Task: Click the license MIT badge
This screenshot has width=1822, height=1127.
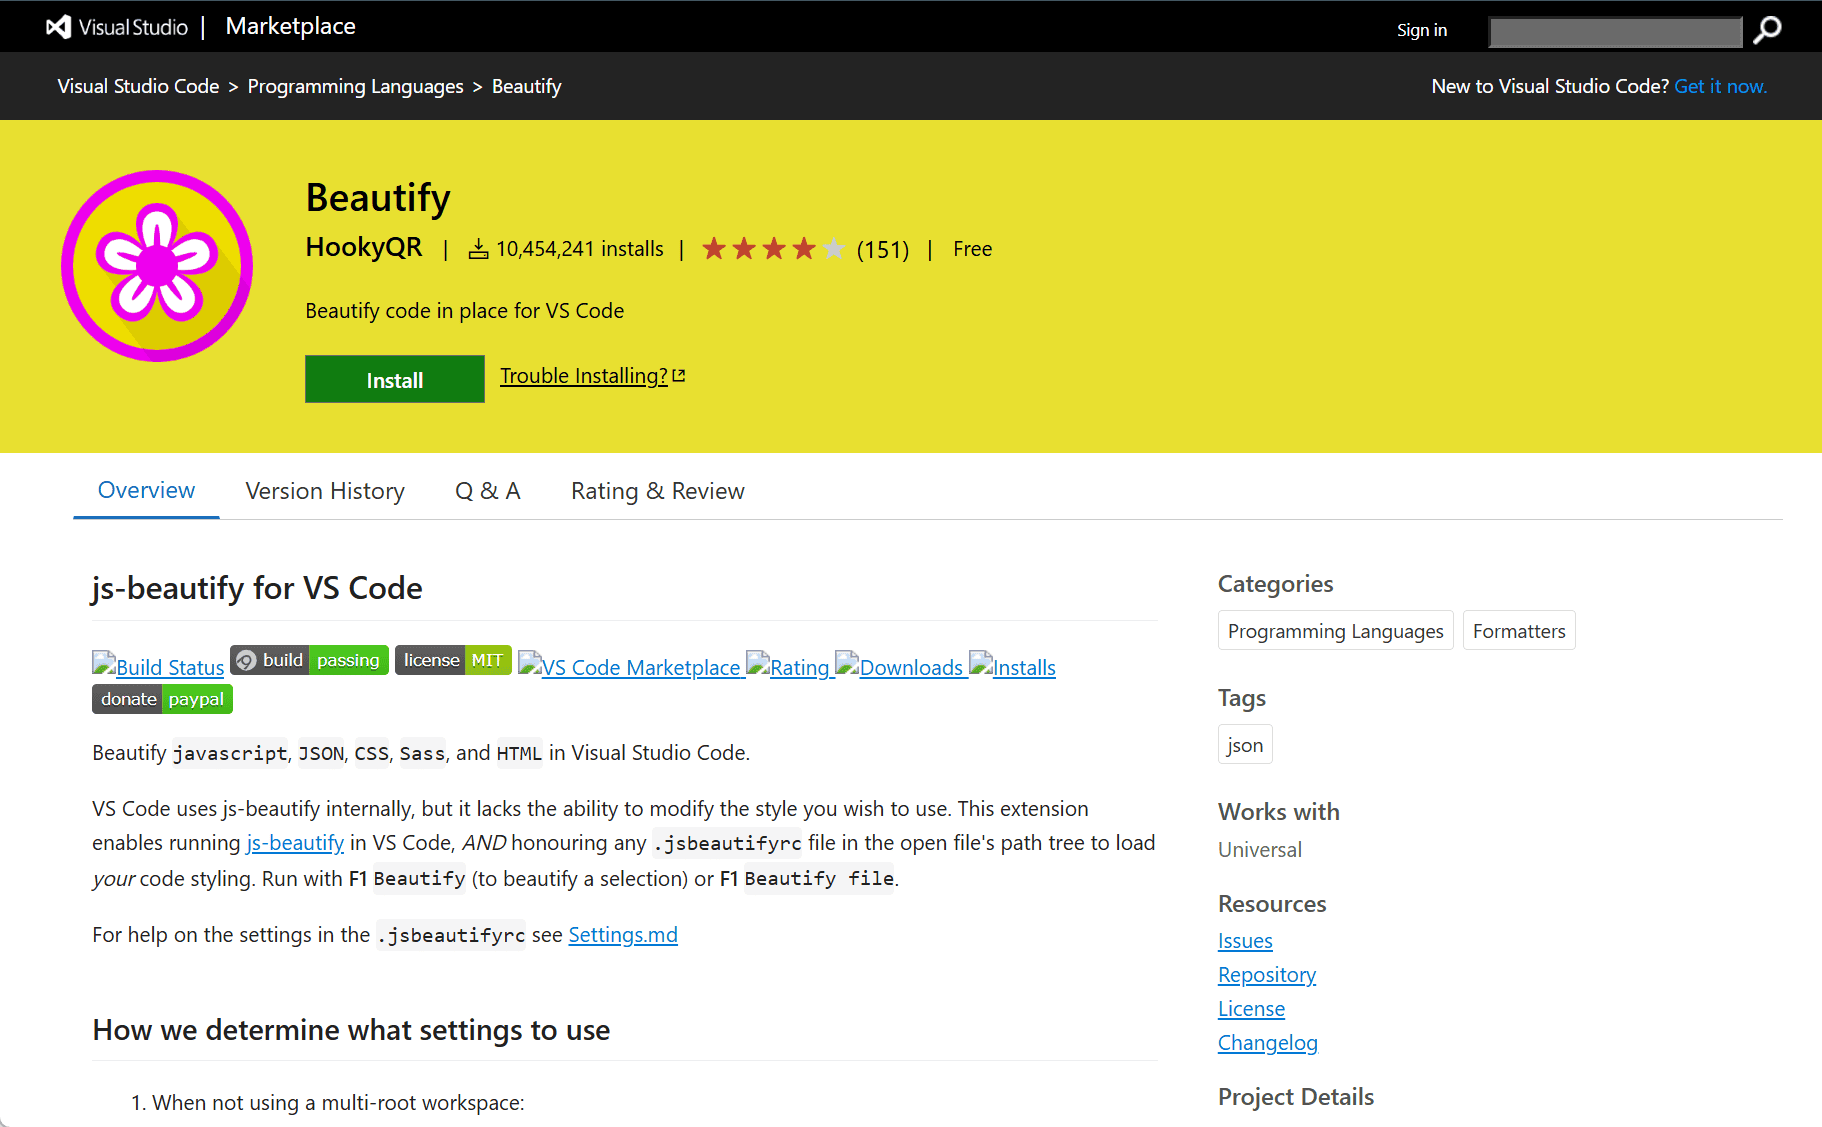Action: click(x=453, y=660)
